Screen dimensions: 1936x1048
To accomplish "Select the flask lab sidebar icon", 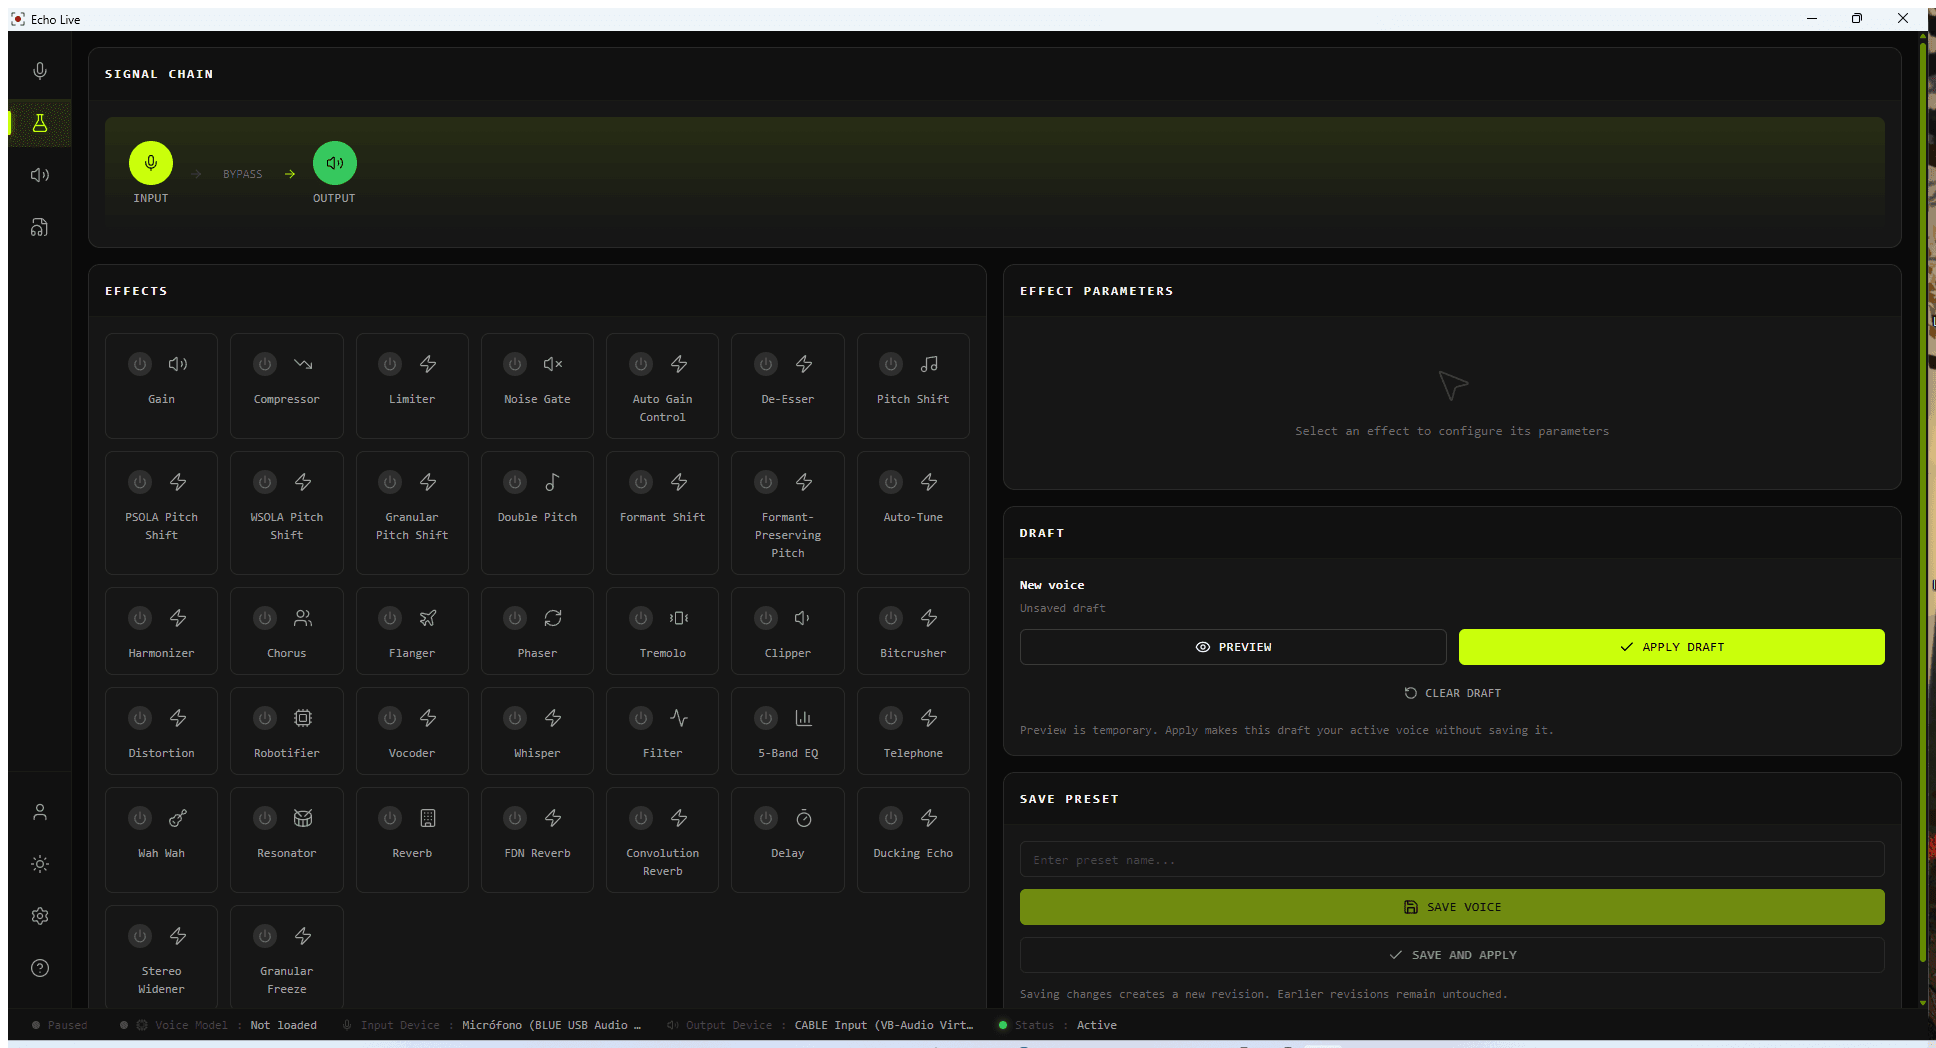I will (x=40, y=123).
